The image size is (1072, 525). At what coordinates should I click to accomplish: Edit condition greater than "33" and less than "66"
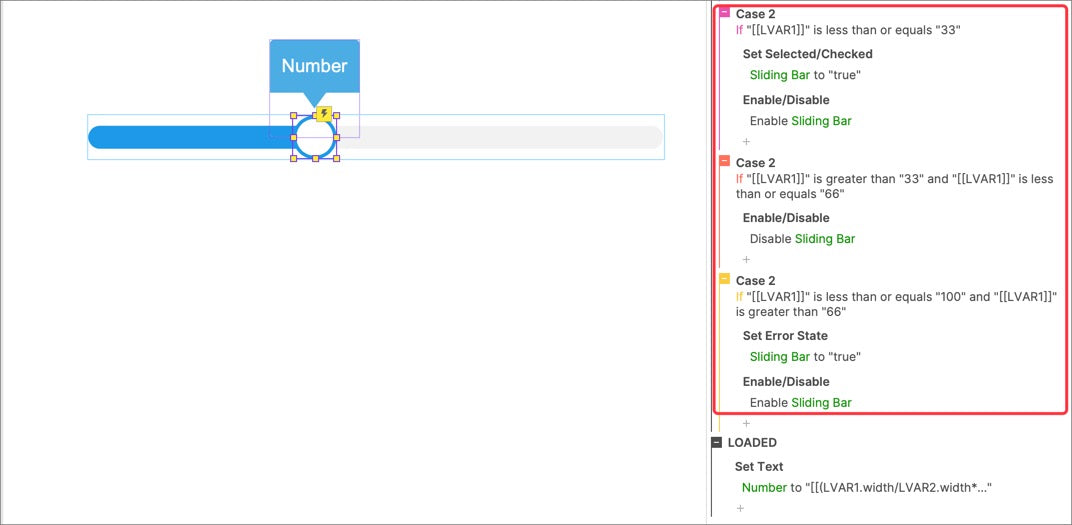point(894,186)
